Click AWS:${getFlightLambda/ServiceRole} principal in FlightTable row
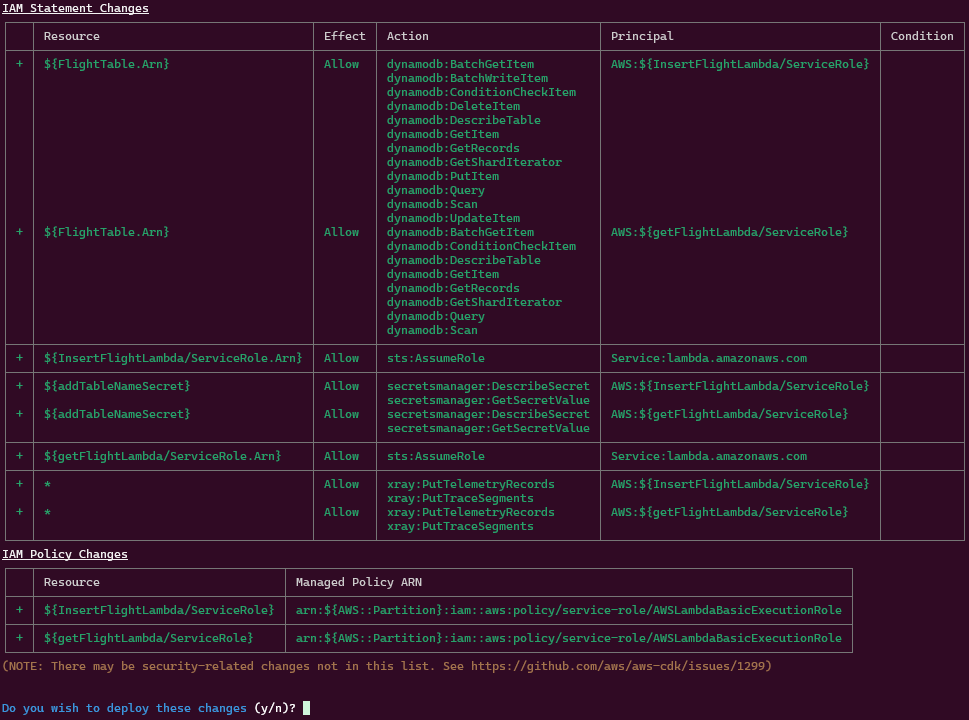The height and width of the screenshot is (720, 969). pyautogui.click(x=729, y=232)
